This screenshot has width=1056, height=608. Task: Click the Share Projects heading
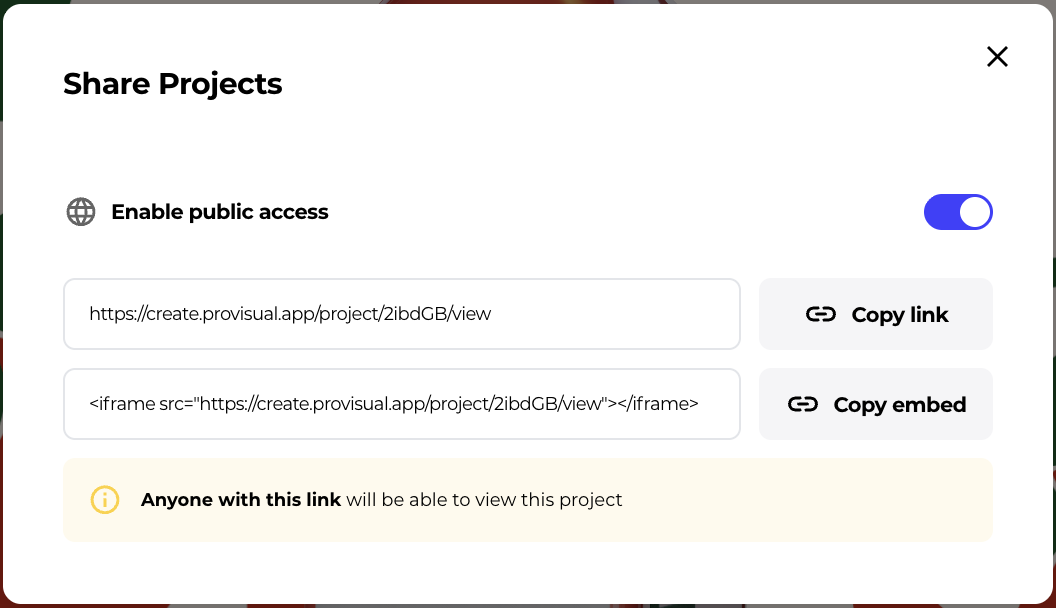172,84
